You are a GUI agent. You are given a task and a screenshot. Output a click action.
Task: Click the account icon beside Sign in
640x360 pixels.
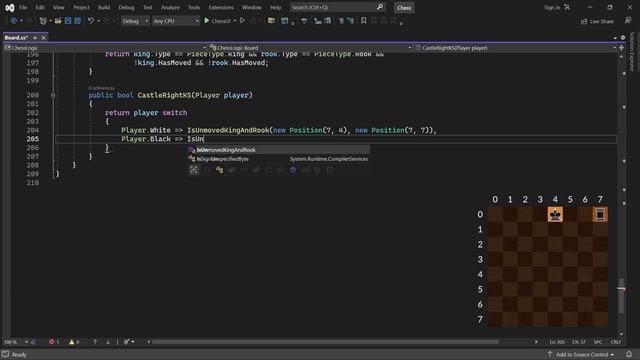pos(567,7)
